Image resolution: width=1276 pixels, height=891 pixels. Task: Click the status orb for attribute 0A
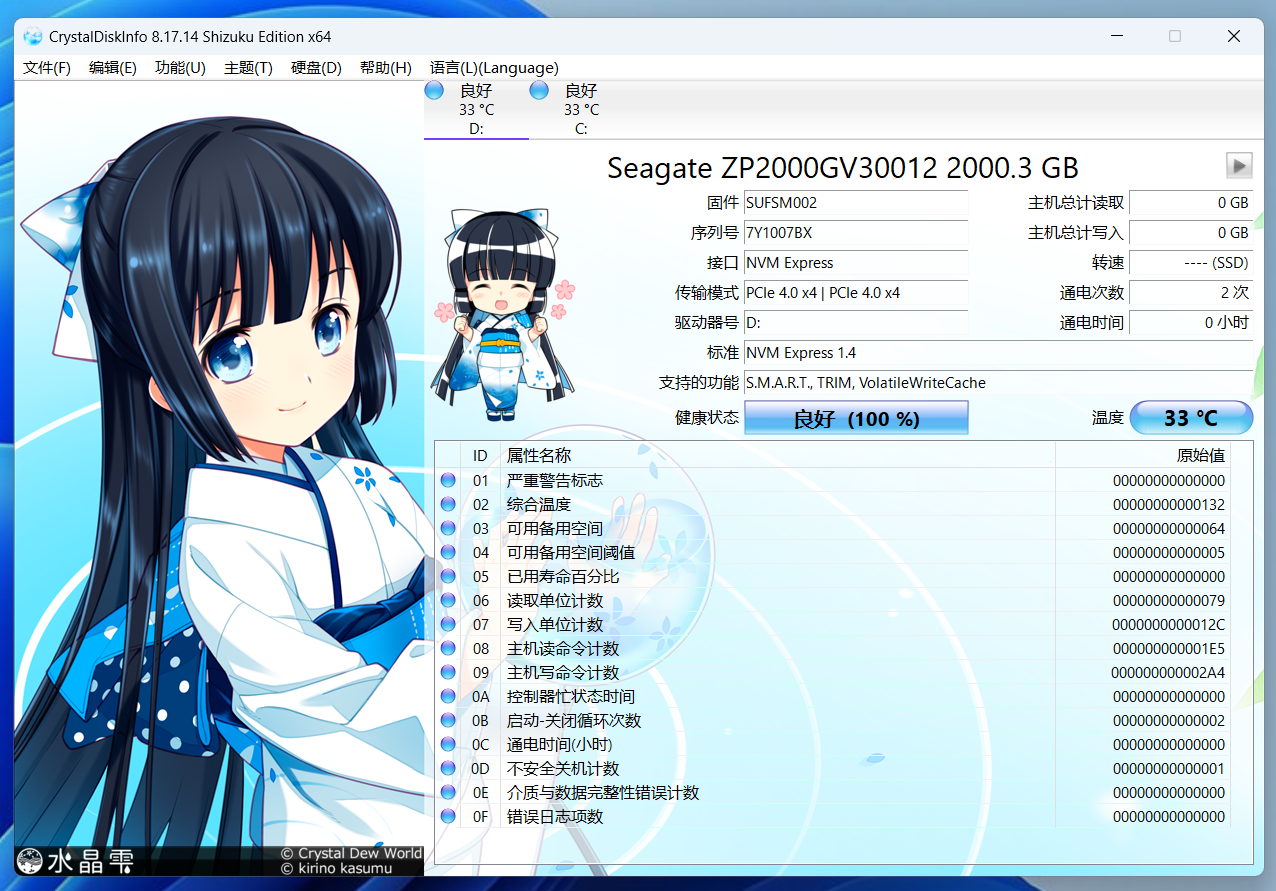click(x=448, y=696)
